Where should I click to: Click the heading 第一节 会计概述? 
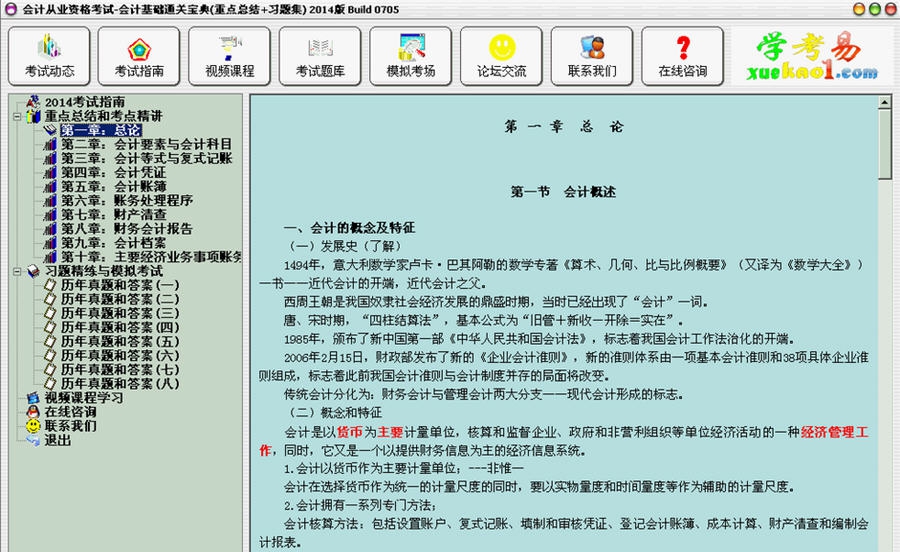click(563, 192)
